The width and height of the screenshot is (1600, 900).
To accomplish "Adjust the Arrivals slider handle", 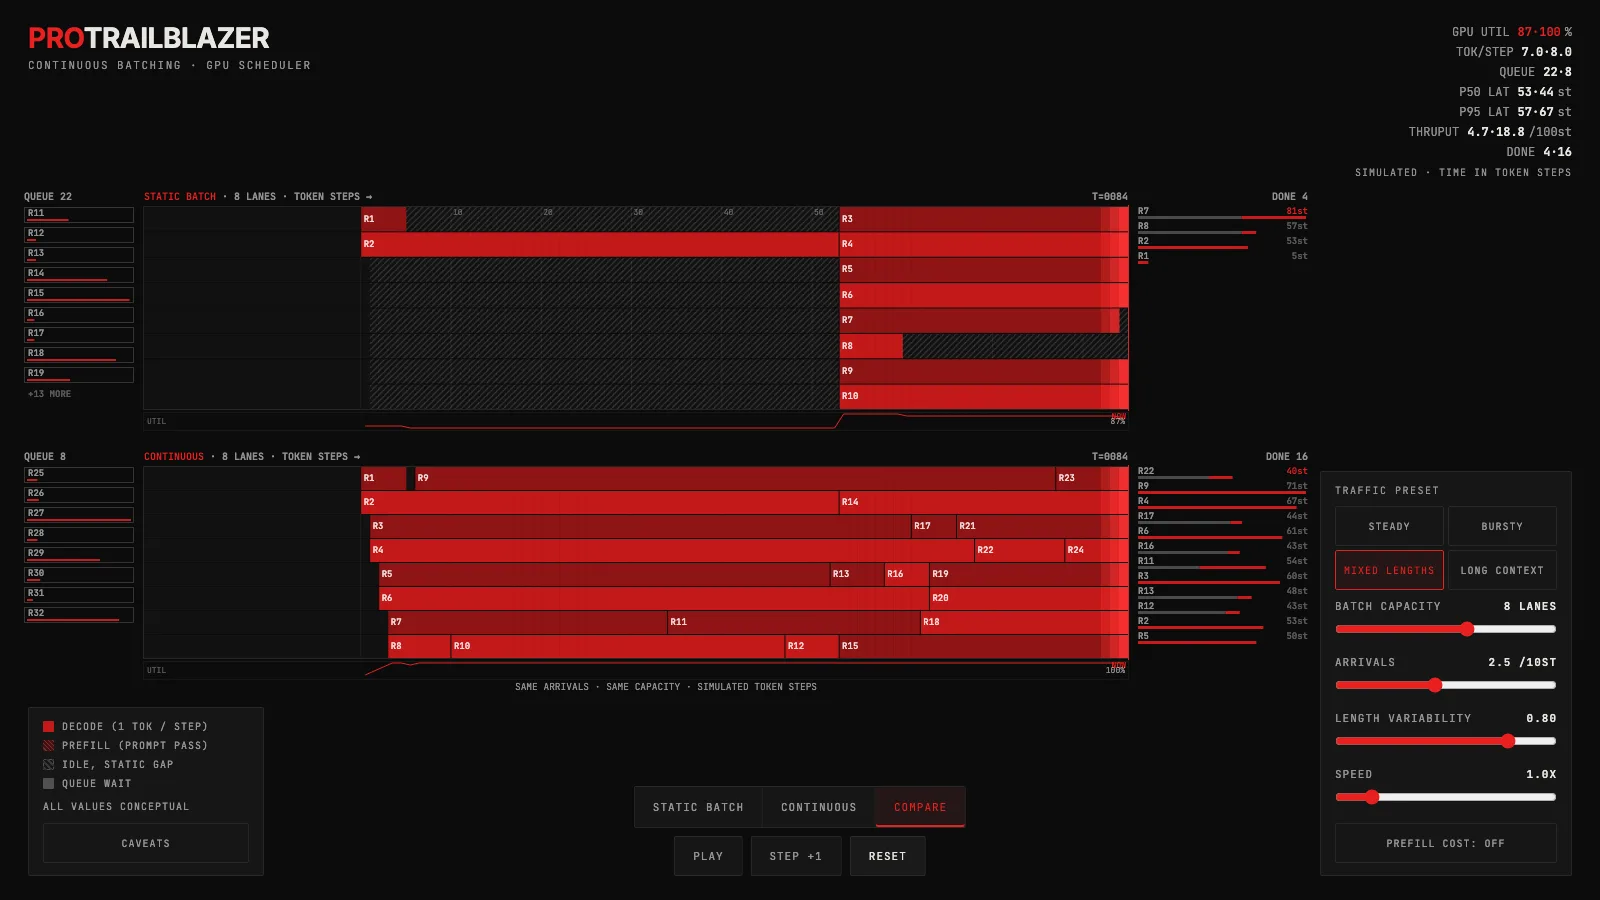I will point(1435,685).
